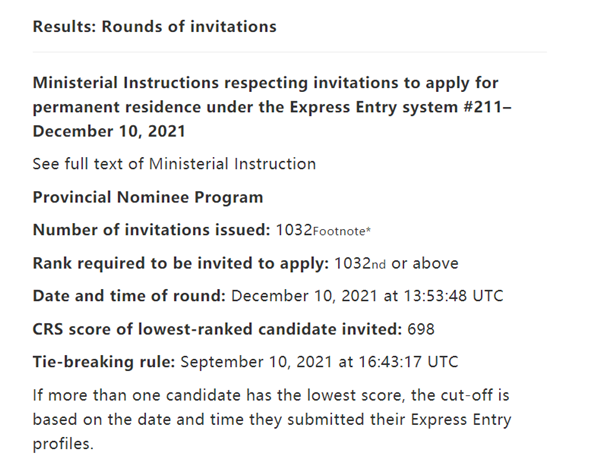Click the horizontal divider below the Results heading

click(290, 52)
